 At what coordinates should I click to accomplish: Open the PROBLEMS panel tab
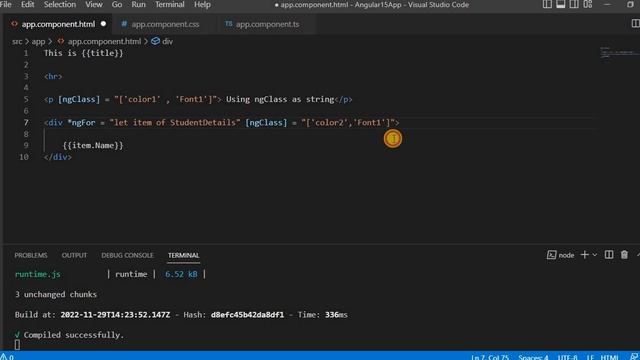pos(31,255)
